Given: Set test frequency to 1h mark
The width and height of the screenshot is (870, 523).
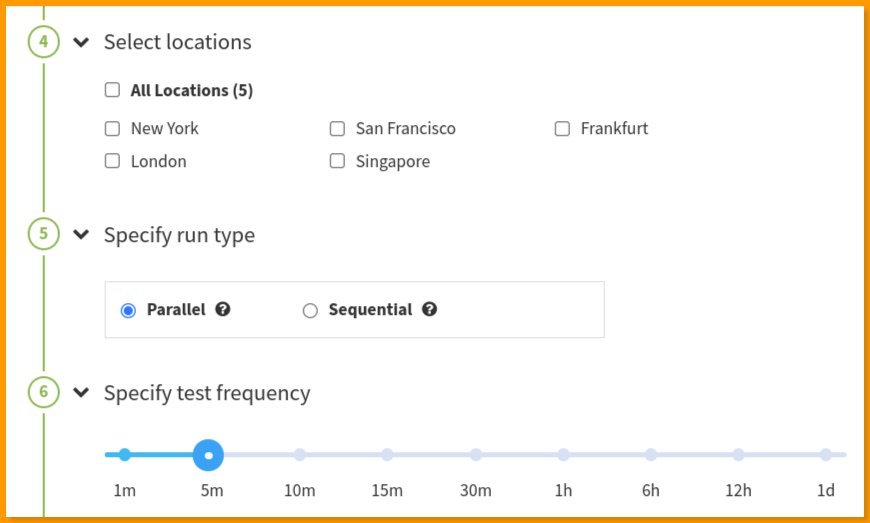Looking at the screenshot, I should pos(563,455).
